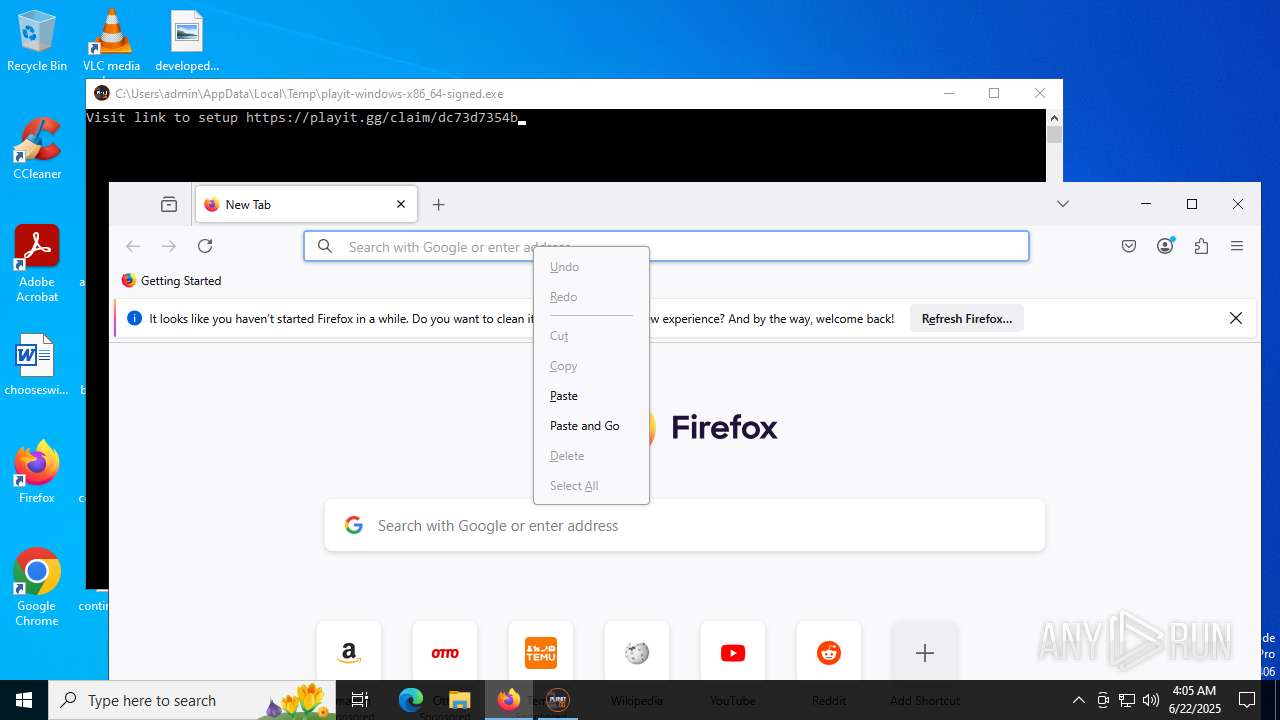The image size is (1280, 720).
Task: Open the Getting Started bookmark
Action: [x=171, y=281]
